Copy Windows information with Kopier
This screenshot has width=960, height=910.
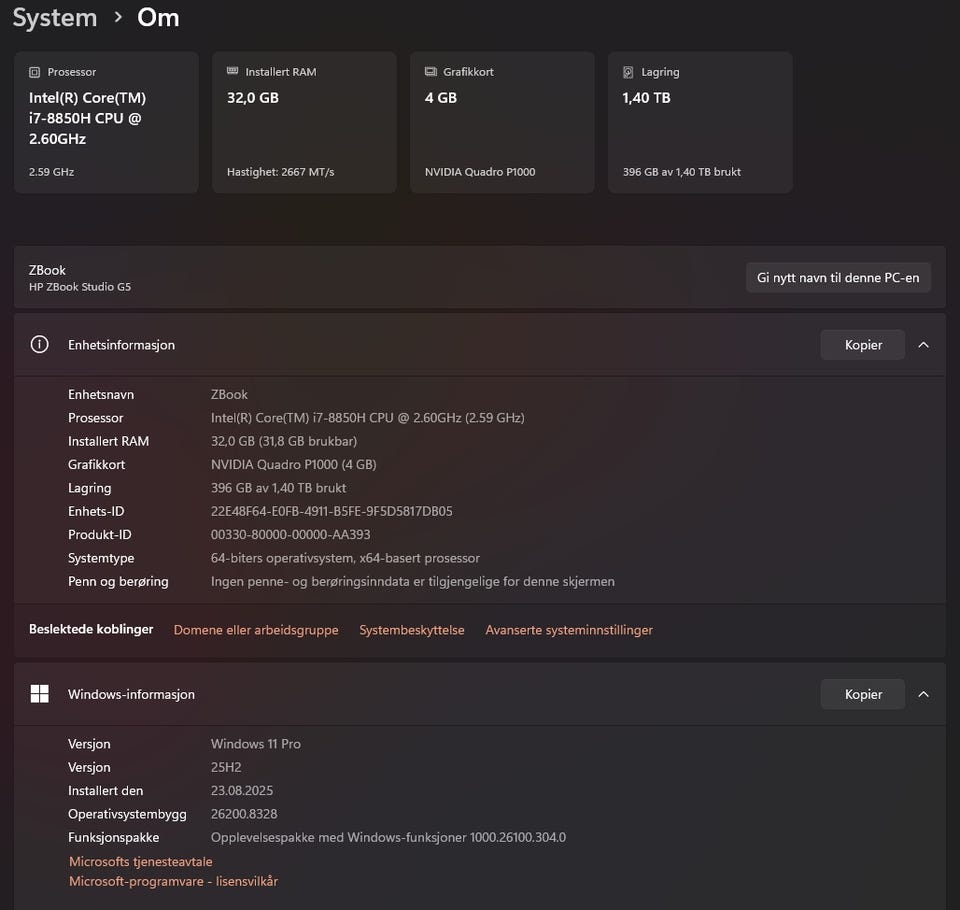[863, 694]
